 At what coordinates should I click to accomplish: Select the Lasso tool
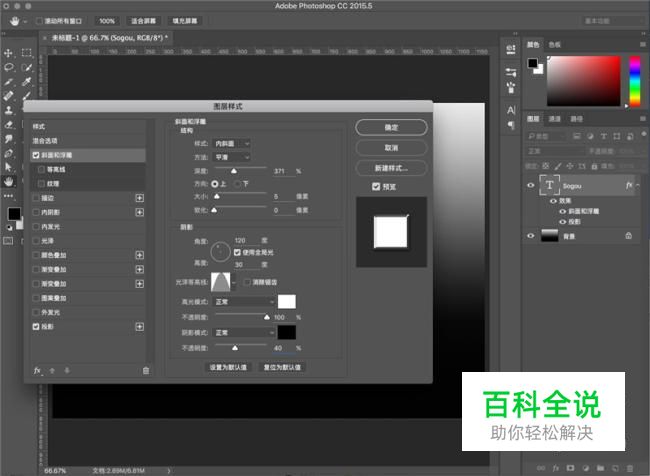pyautogui.click(x=8, y=67)
